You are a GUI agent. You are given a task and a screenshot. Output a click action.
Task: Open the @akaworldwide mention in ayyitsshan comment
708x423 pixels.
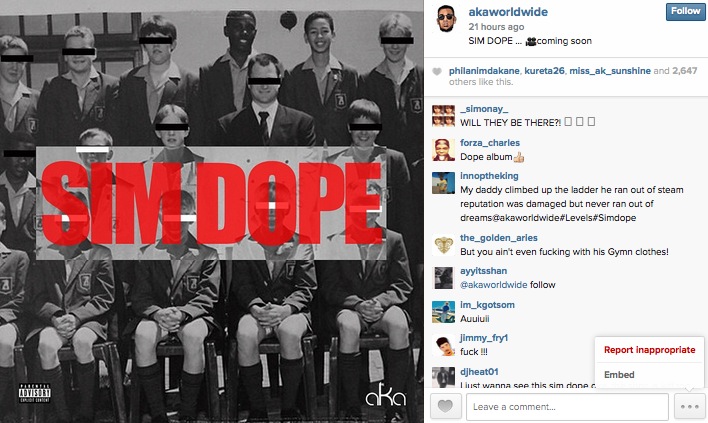pyautogui.click(x=494, y=285)
